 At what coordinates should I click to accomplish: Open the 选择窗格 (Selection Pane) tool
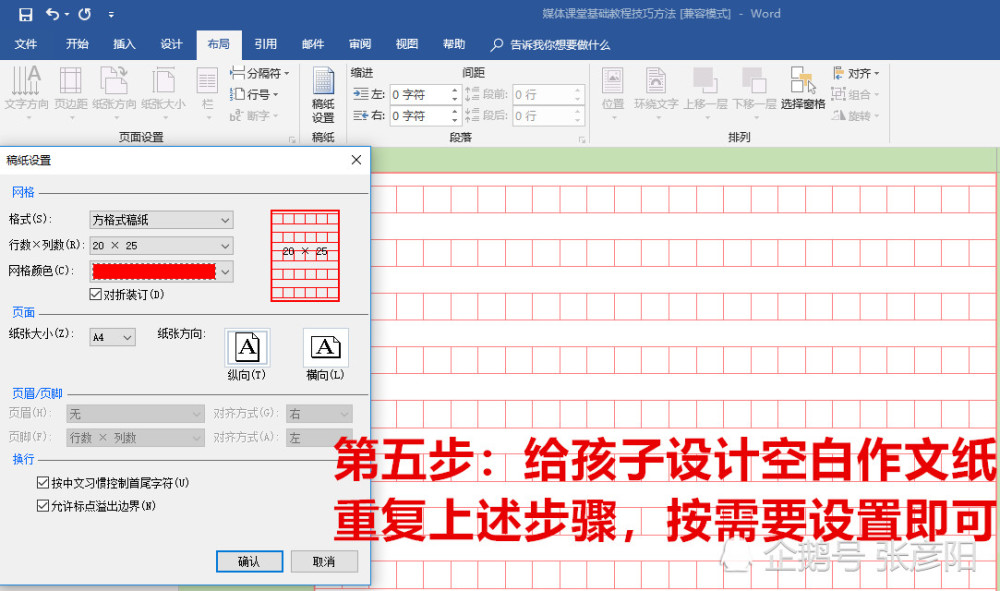(x=803, y=89)
